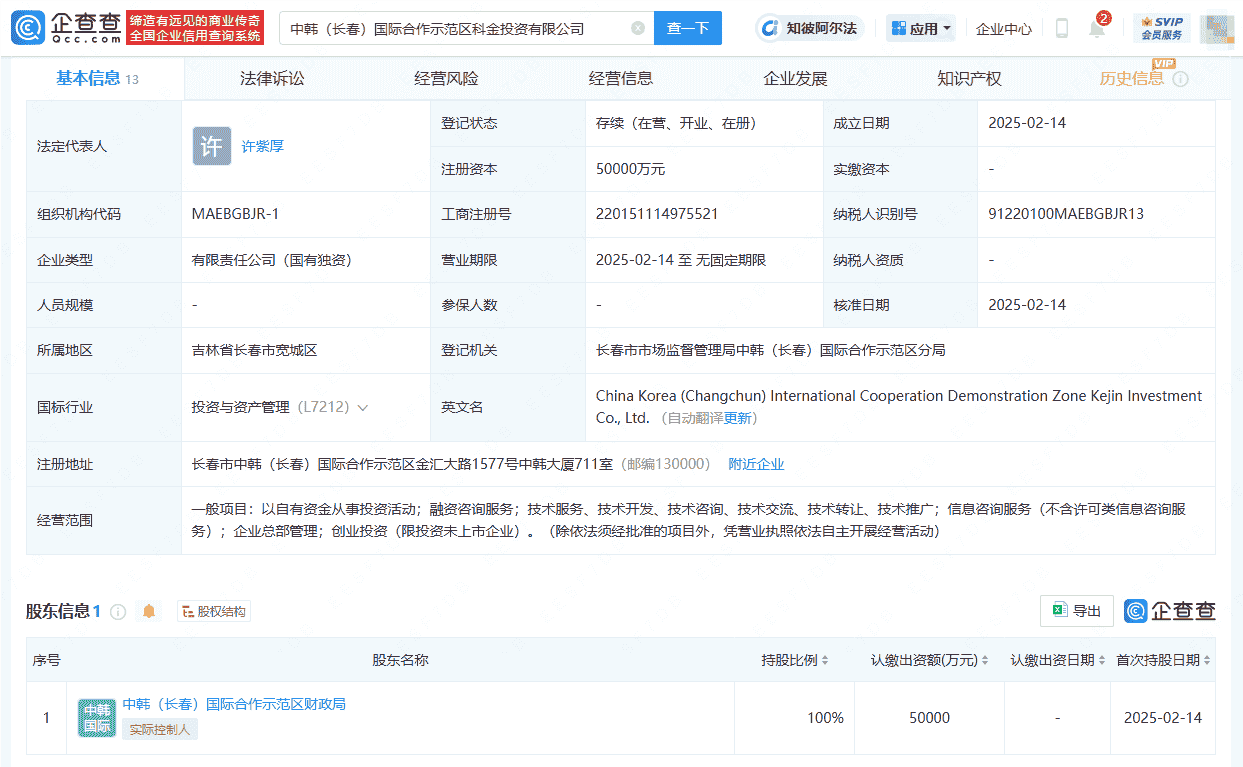The height and width of the screenshot is (767, 1243).
Task: Switch to the 法律诉讼 tab
Action: [272, 79]
